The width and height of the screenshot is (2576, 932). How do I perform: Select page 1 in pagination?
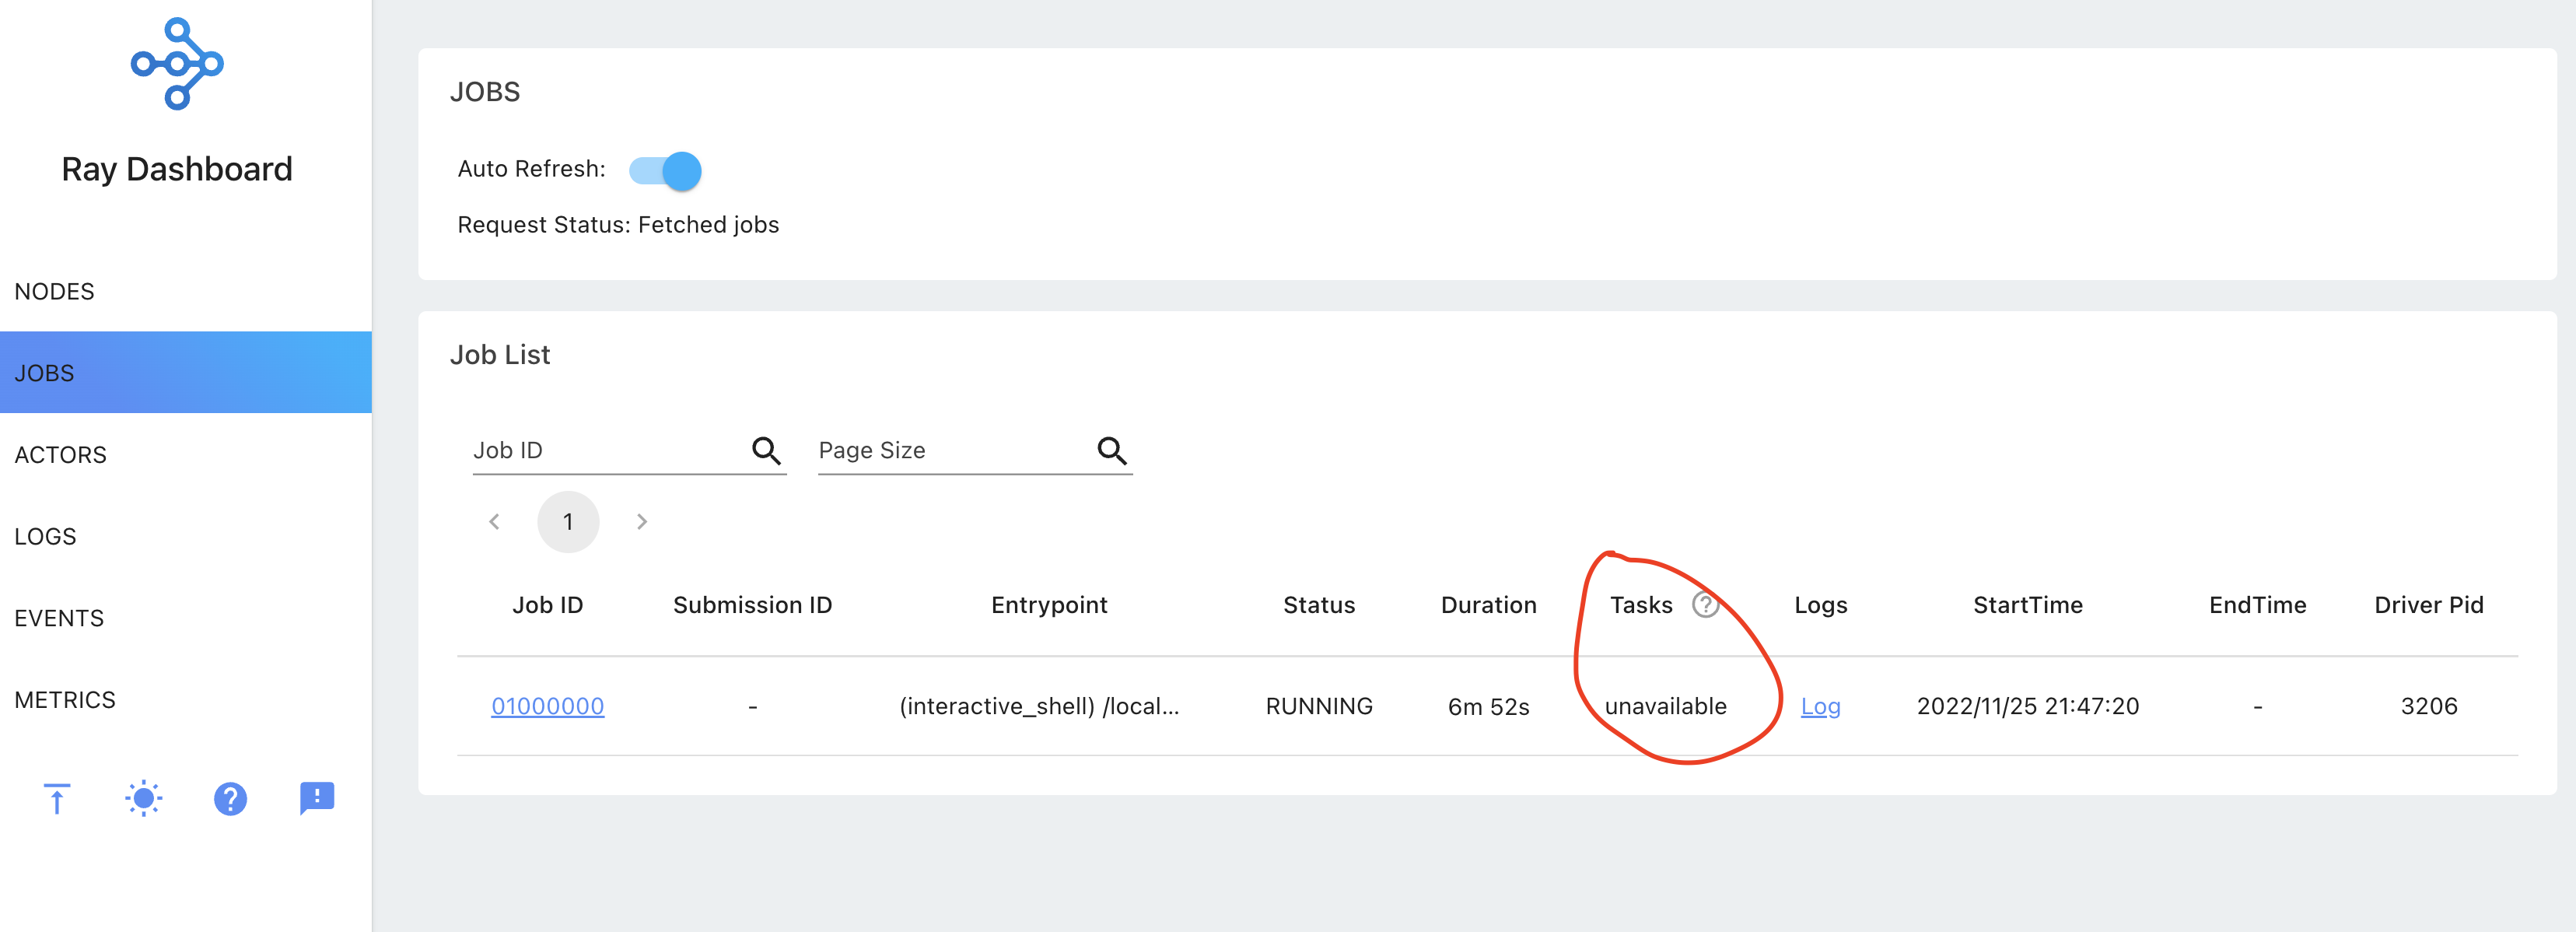click(568, 522)
